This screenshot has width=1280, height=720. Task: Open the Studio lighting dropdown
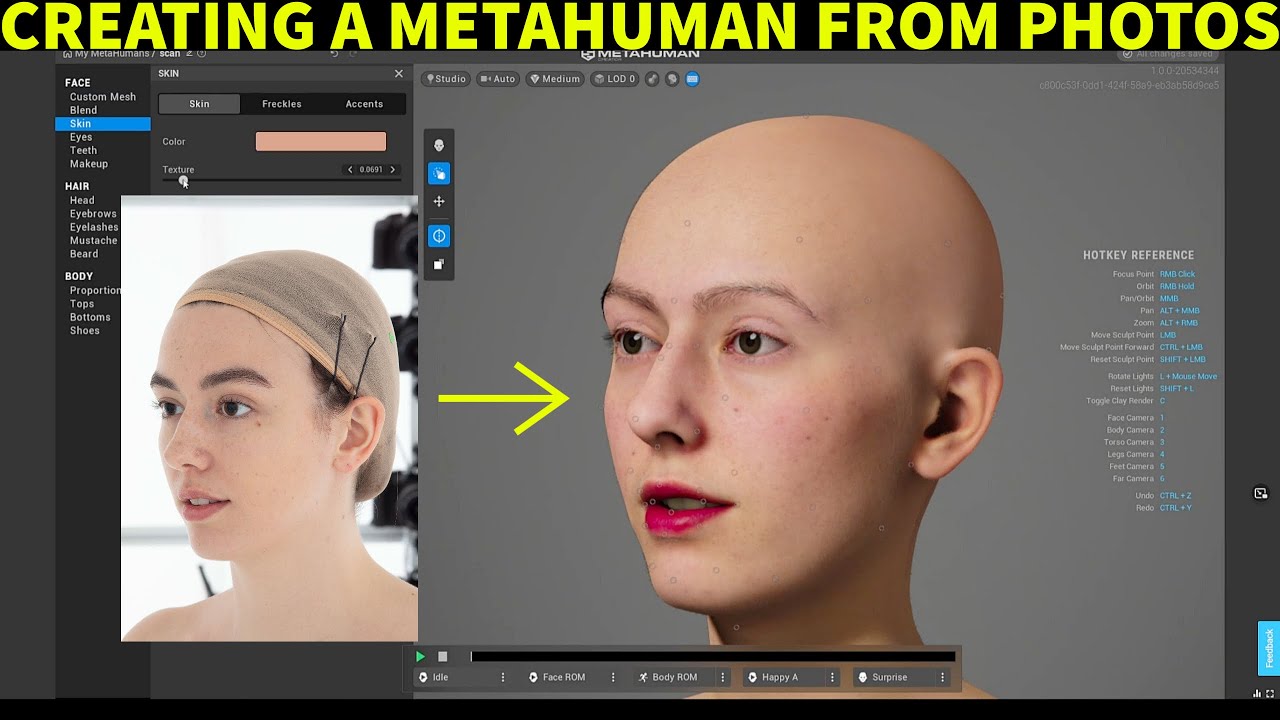(x=445, y=78)
